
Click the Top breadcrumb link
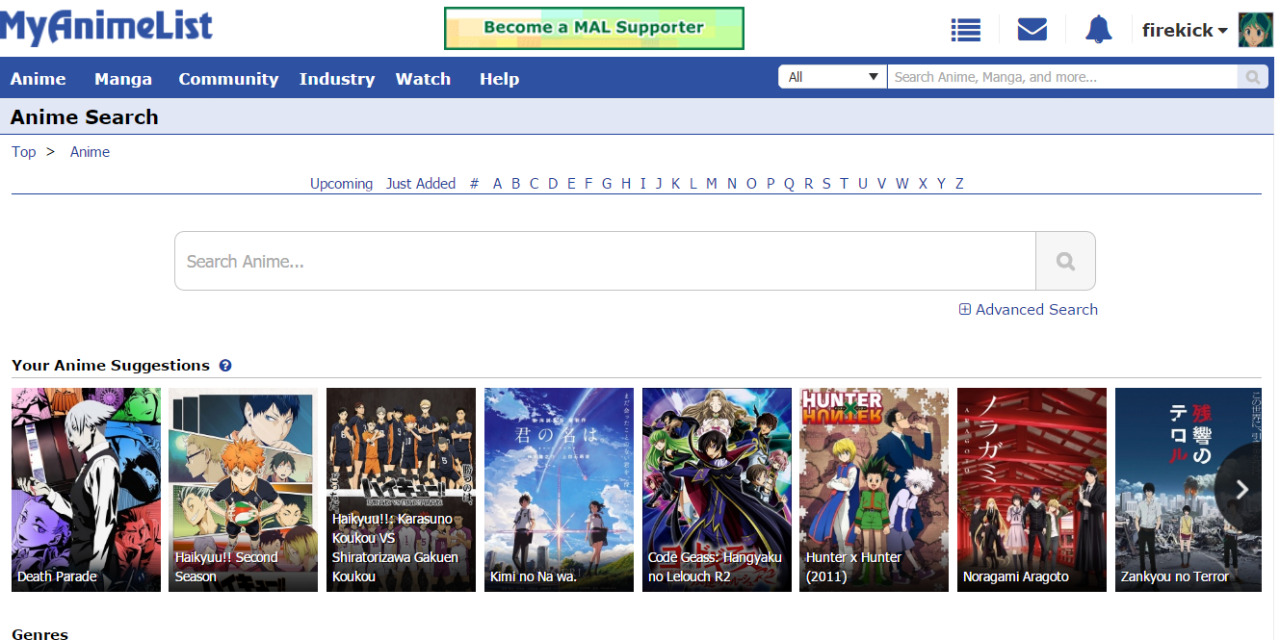[x=24, y=152]
